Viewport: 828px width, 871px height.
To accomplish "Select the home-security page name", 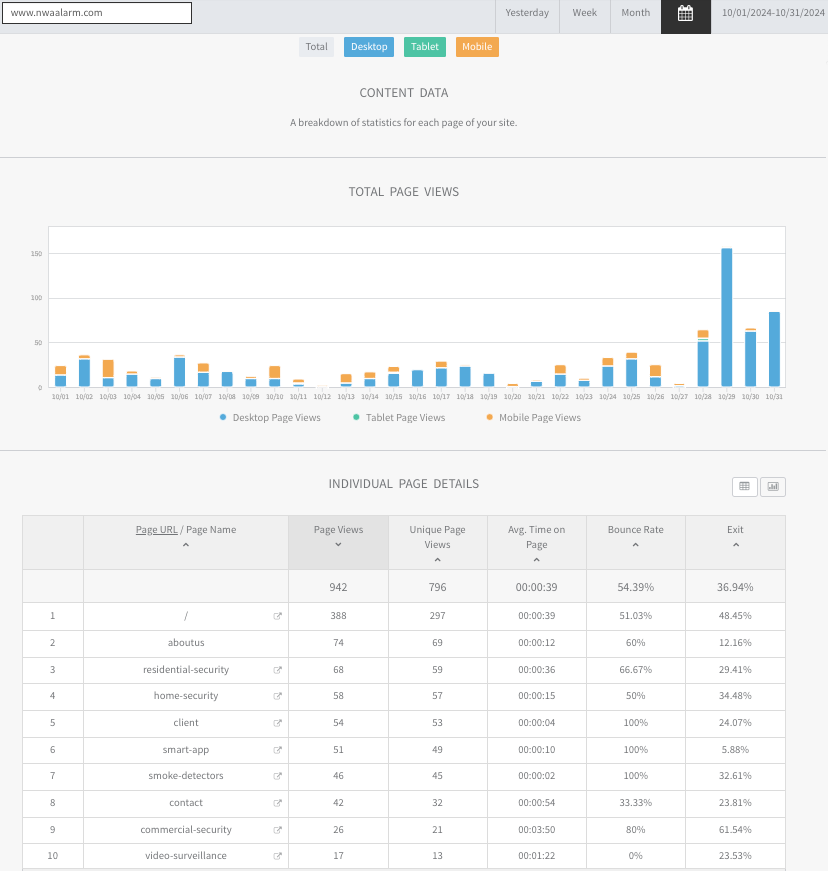I will 186,696.
